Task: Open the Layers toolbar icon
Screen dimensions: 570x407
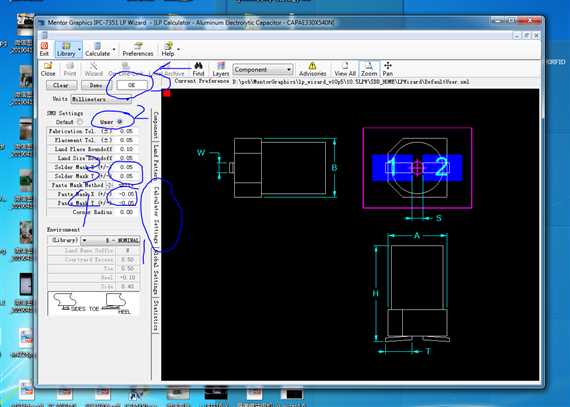Action: pos(221,69)
